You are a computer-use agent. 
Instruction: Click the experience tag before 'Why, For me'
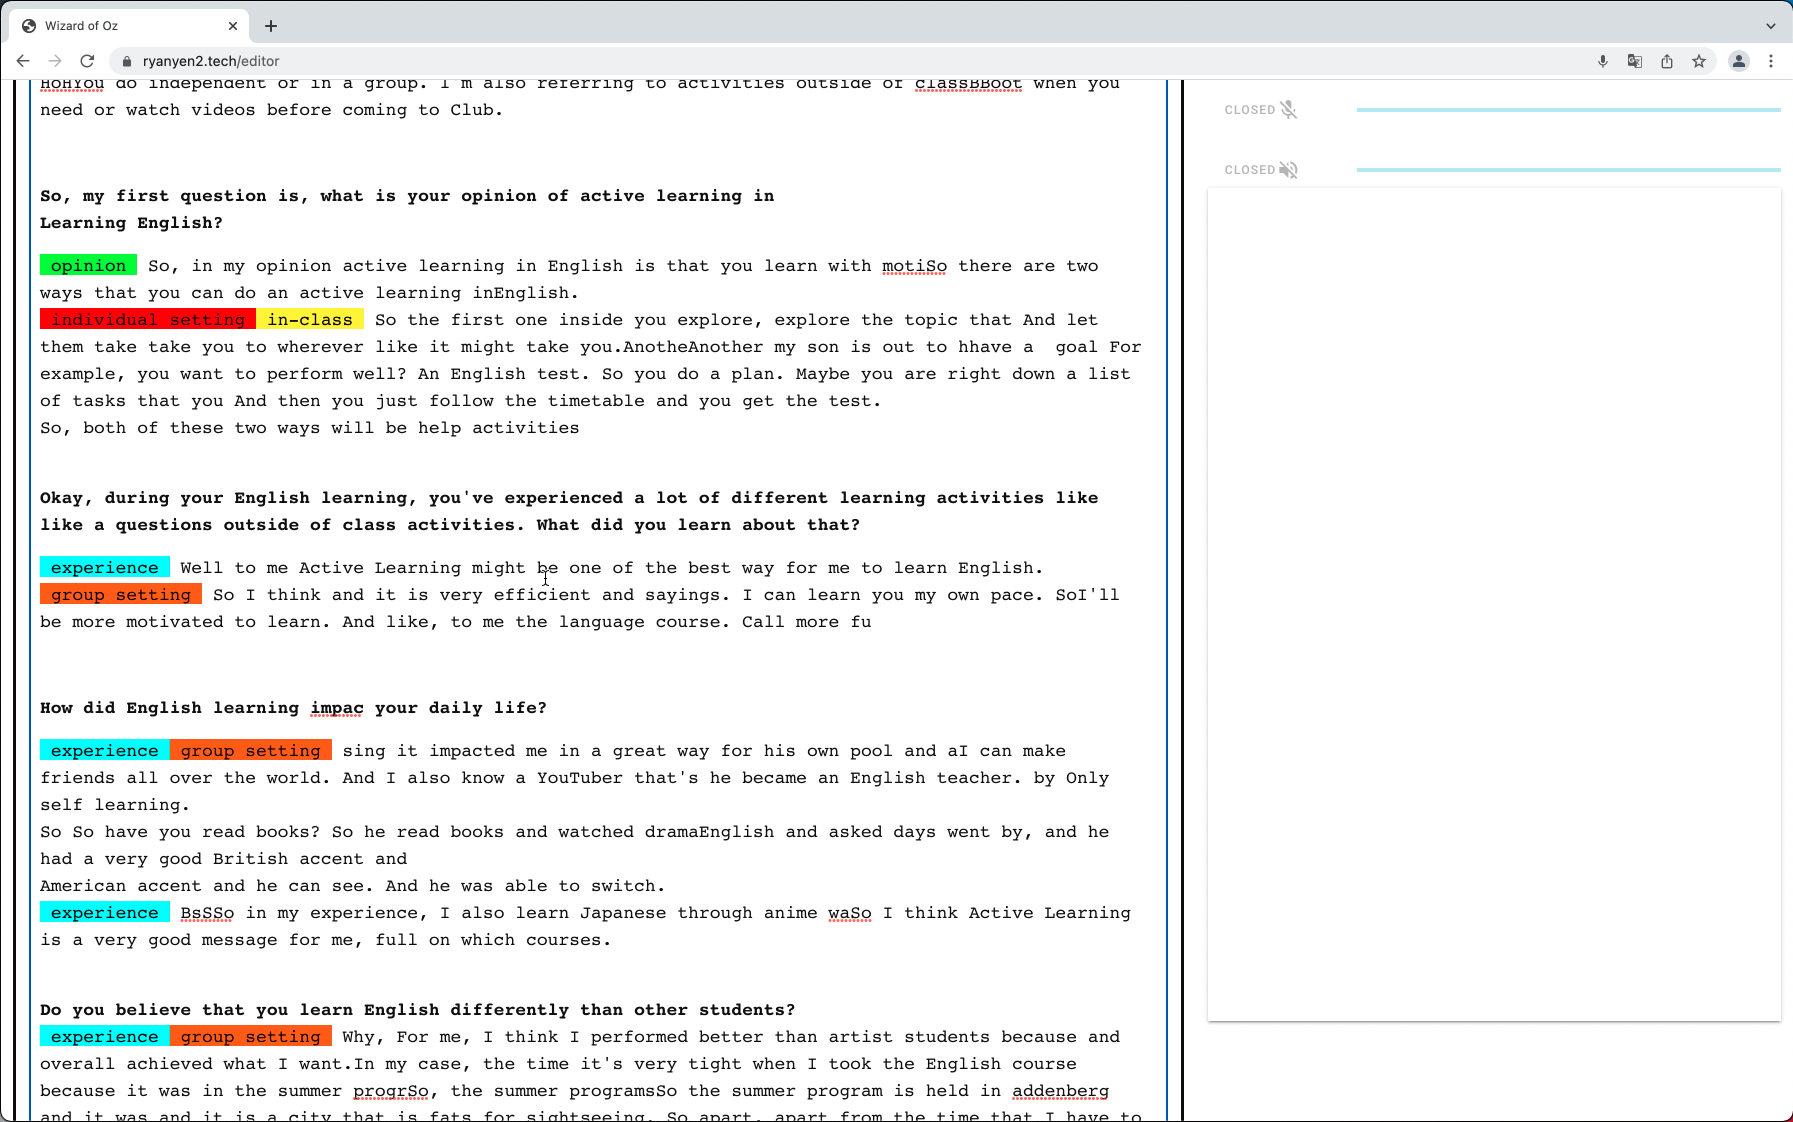tap(105, 1037)
